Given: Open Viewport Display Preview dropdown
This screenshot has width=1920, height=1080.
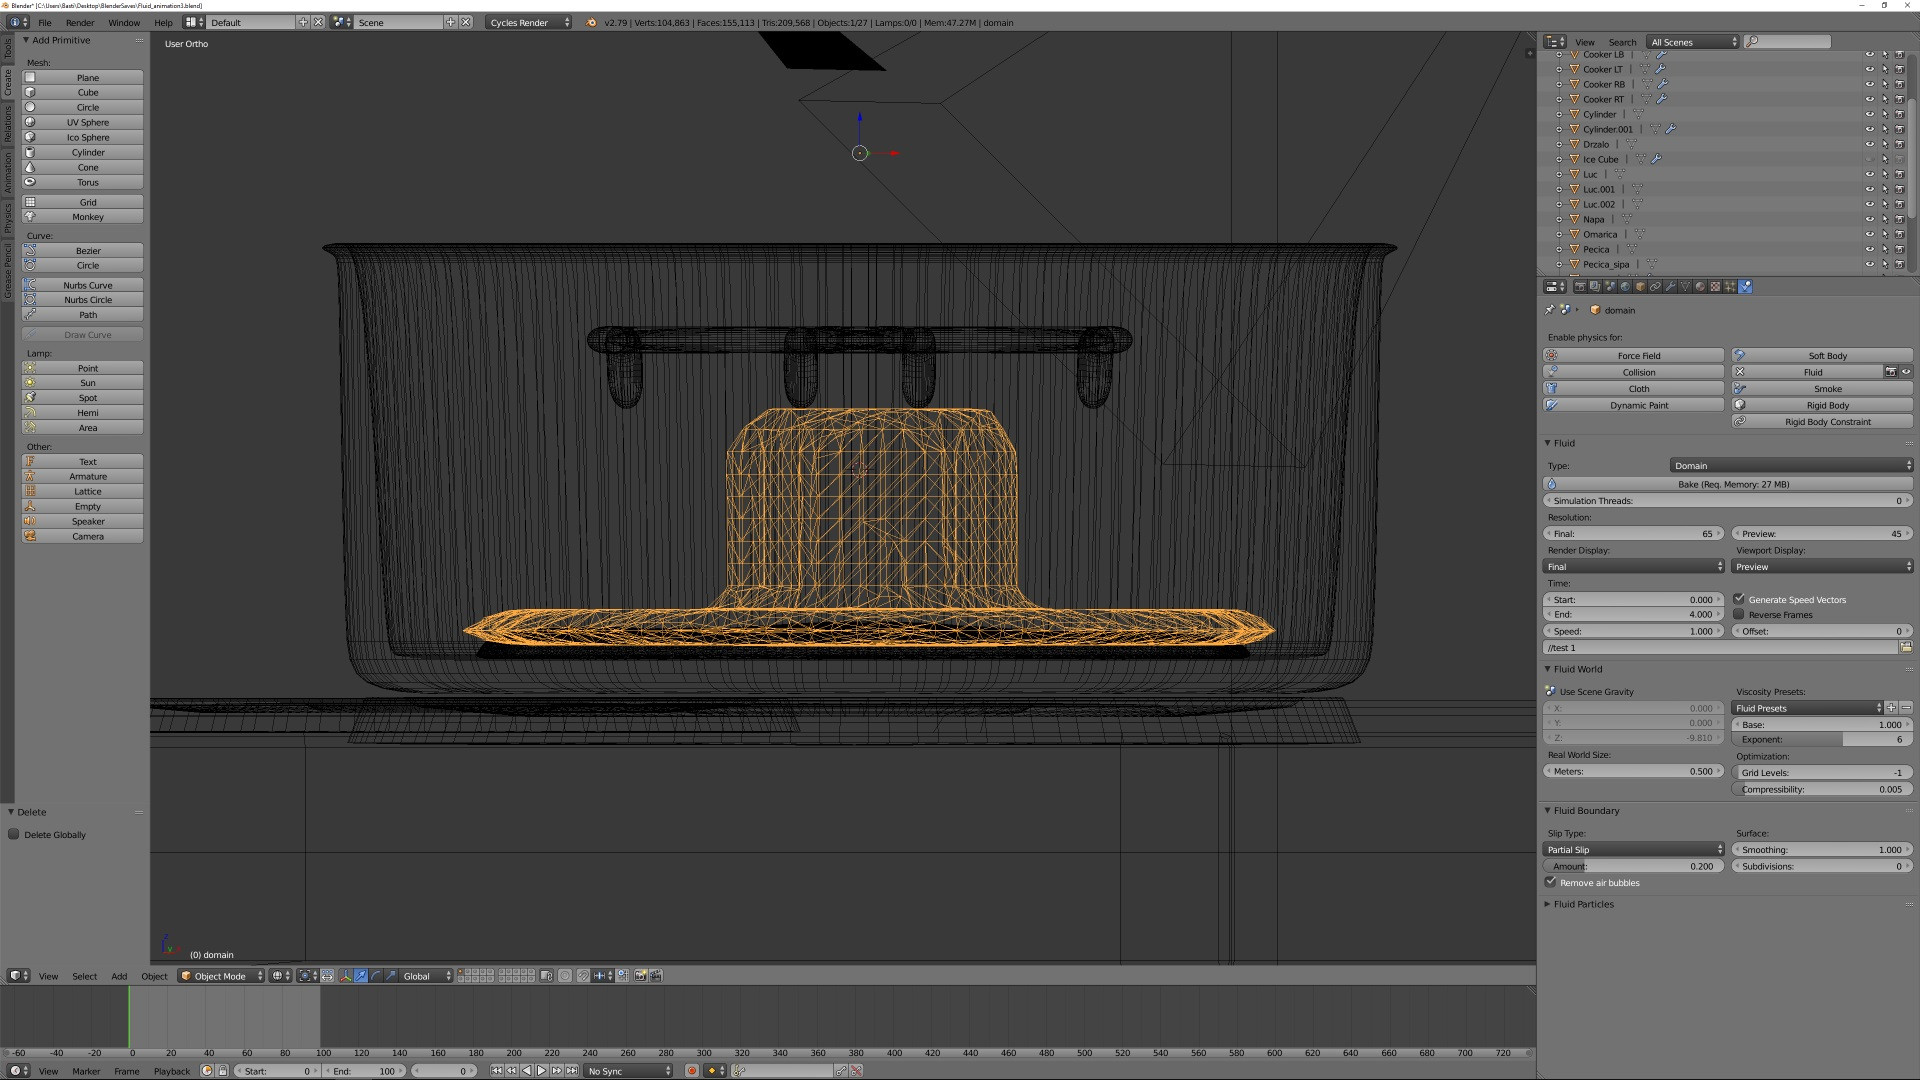Looking at the screenshot, I should [1822, 566].
